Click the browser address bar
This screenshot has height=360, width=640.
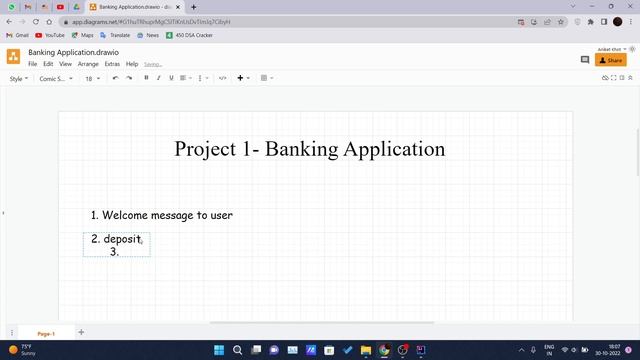click(286, 22)
